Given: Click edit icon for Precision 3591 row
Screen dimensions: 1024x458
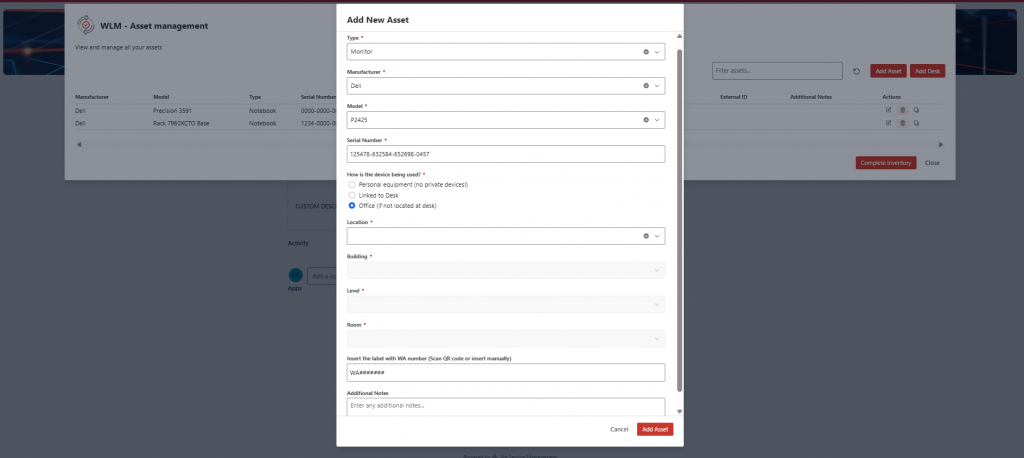Looking at the screenshot, I should point(888,110).
